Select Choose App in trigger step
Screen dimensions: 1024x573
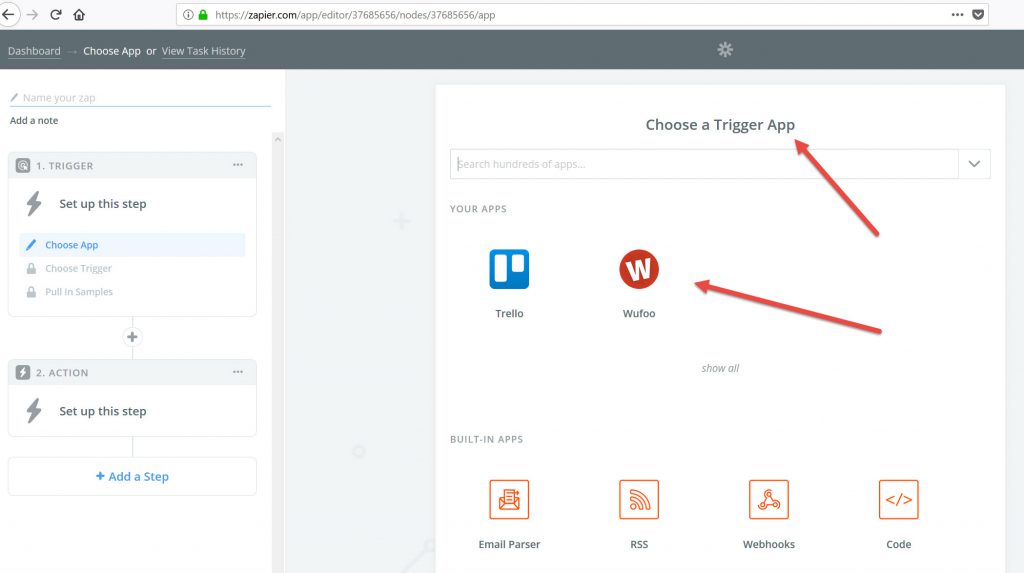[72, 245]
